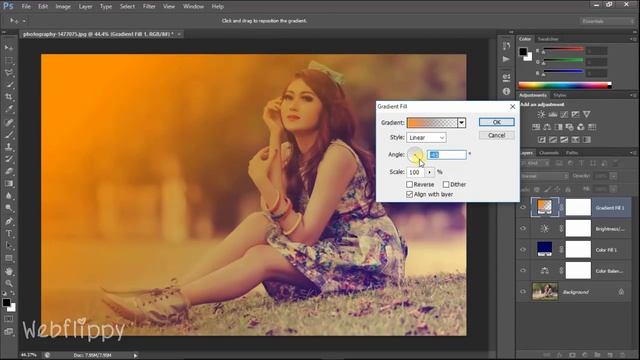Open the Color panel options menu

click(633, 39)
